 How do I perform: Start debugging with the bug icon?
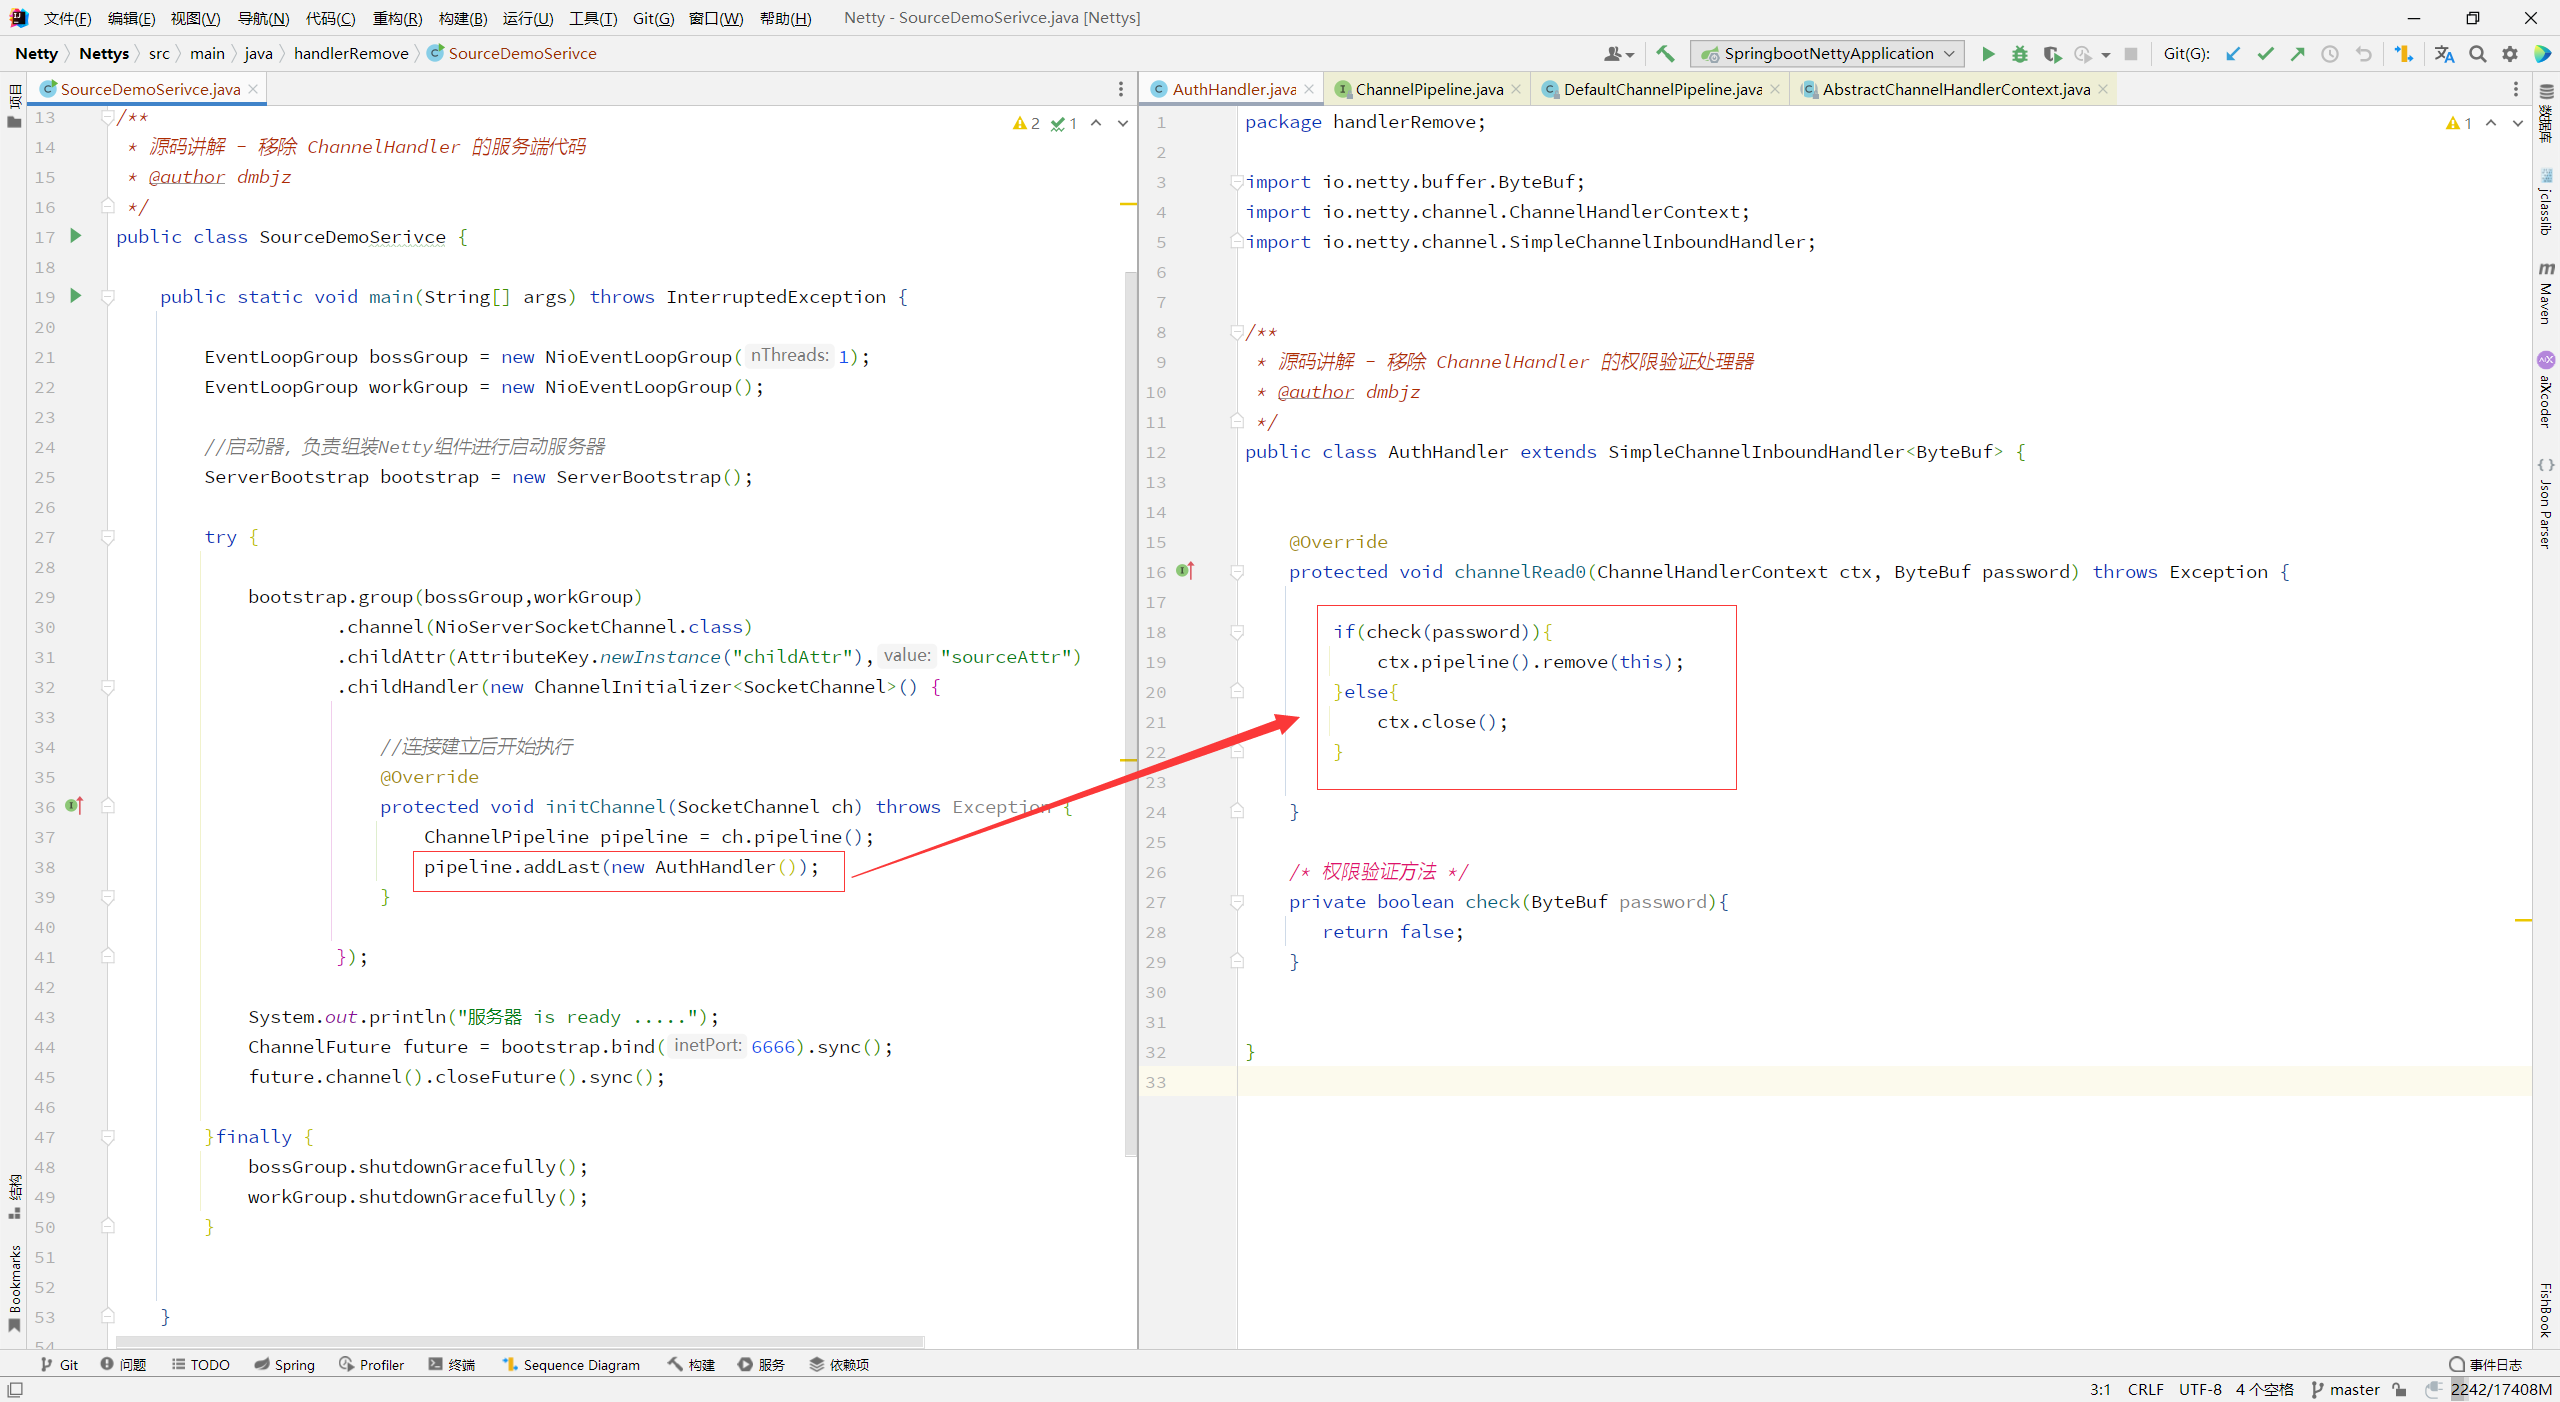click(x=2020, y=54)
